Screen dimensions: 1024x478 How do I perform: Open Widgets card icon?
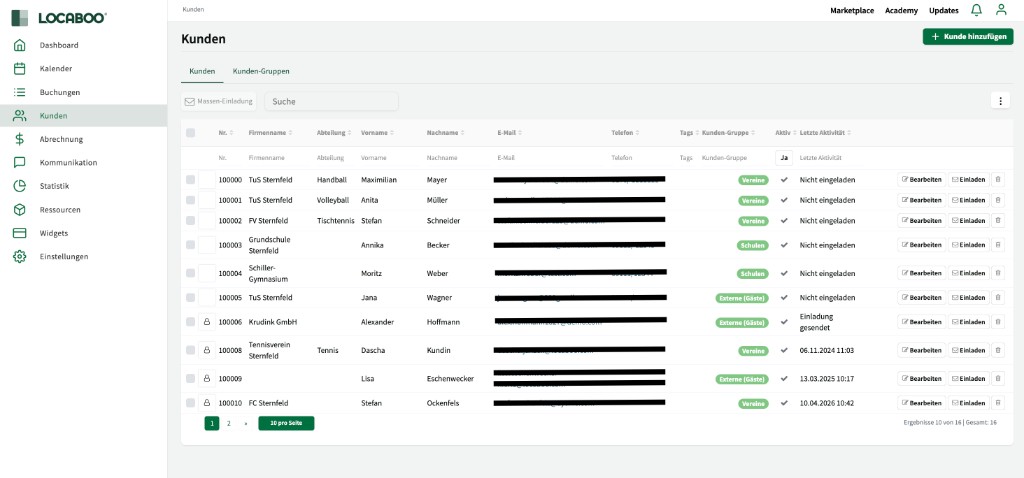pyautogui.click(x=20, y=233)
